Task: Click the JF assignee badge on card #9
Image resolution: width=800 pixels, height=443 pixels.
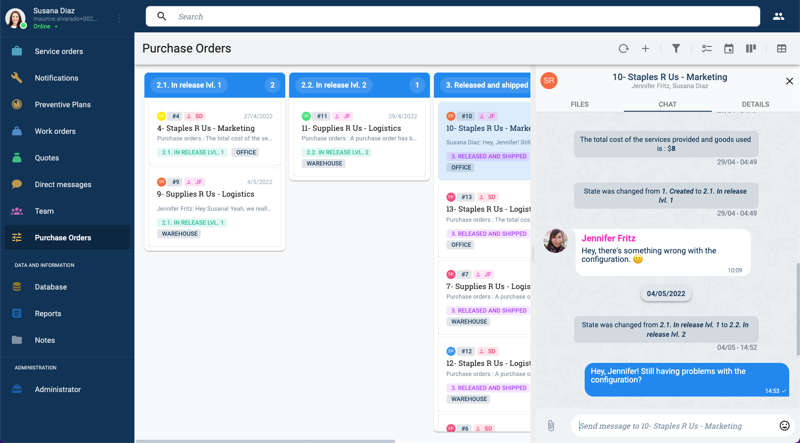Action: [x=194, y=182]
